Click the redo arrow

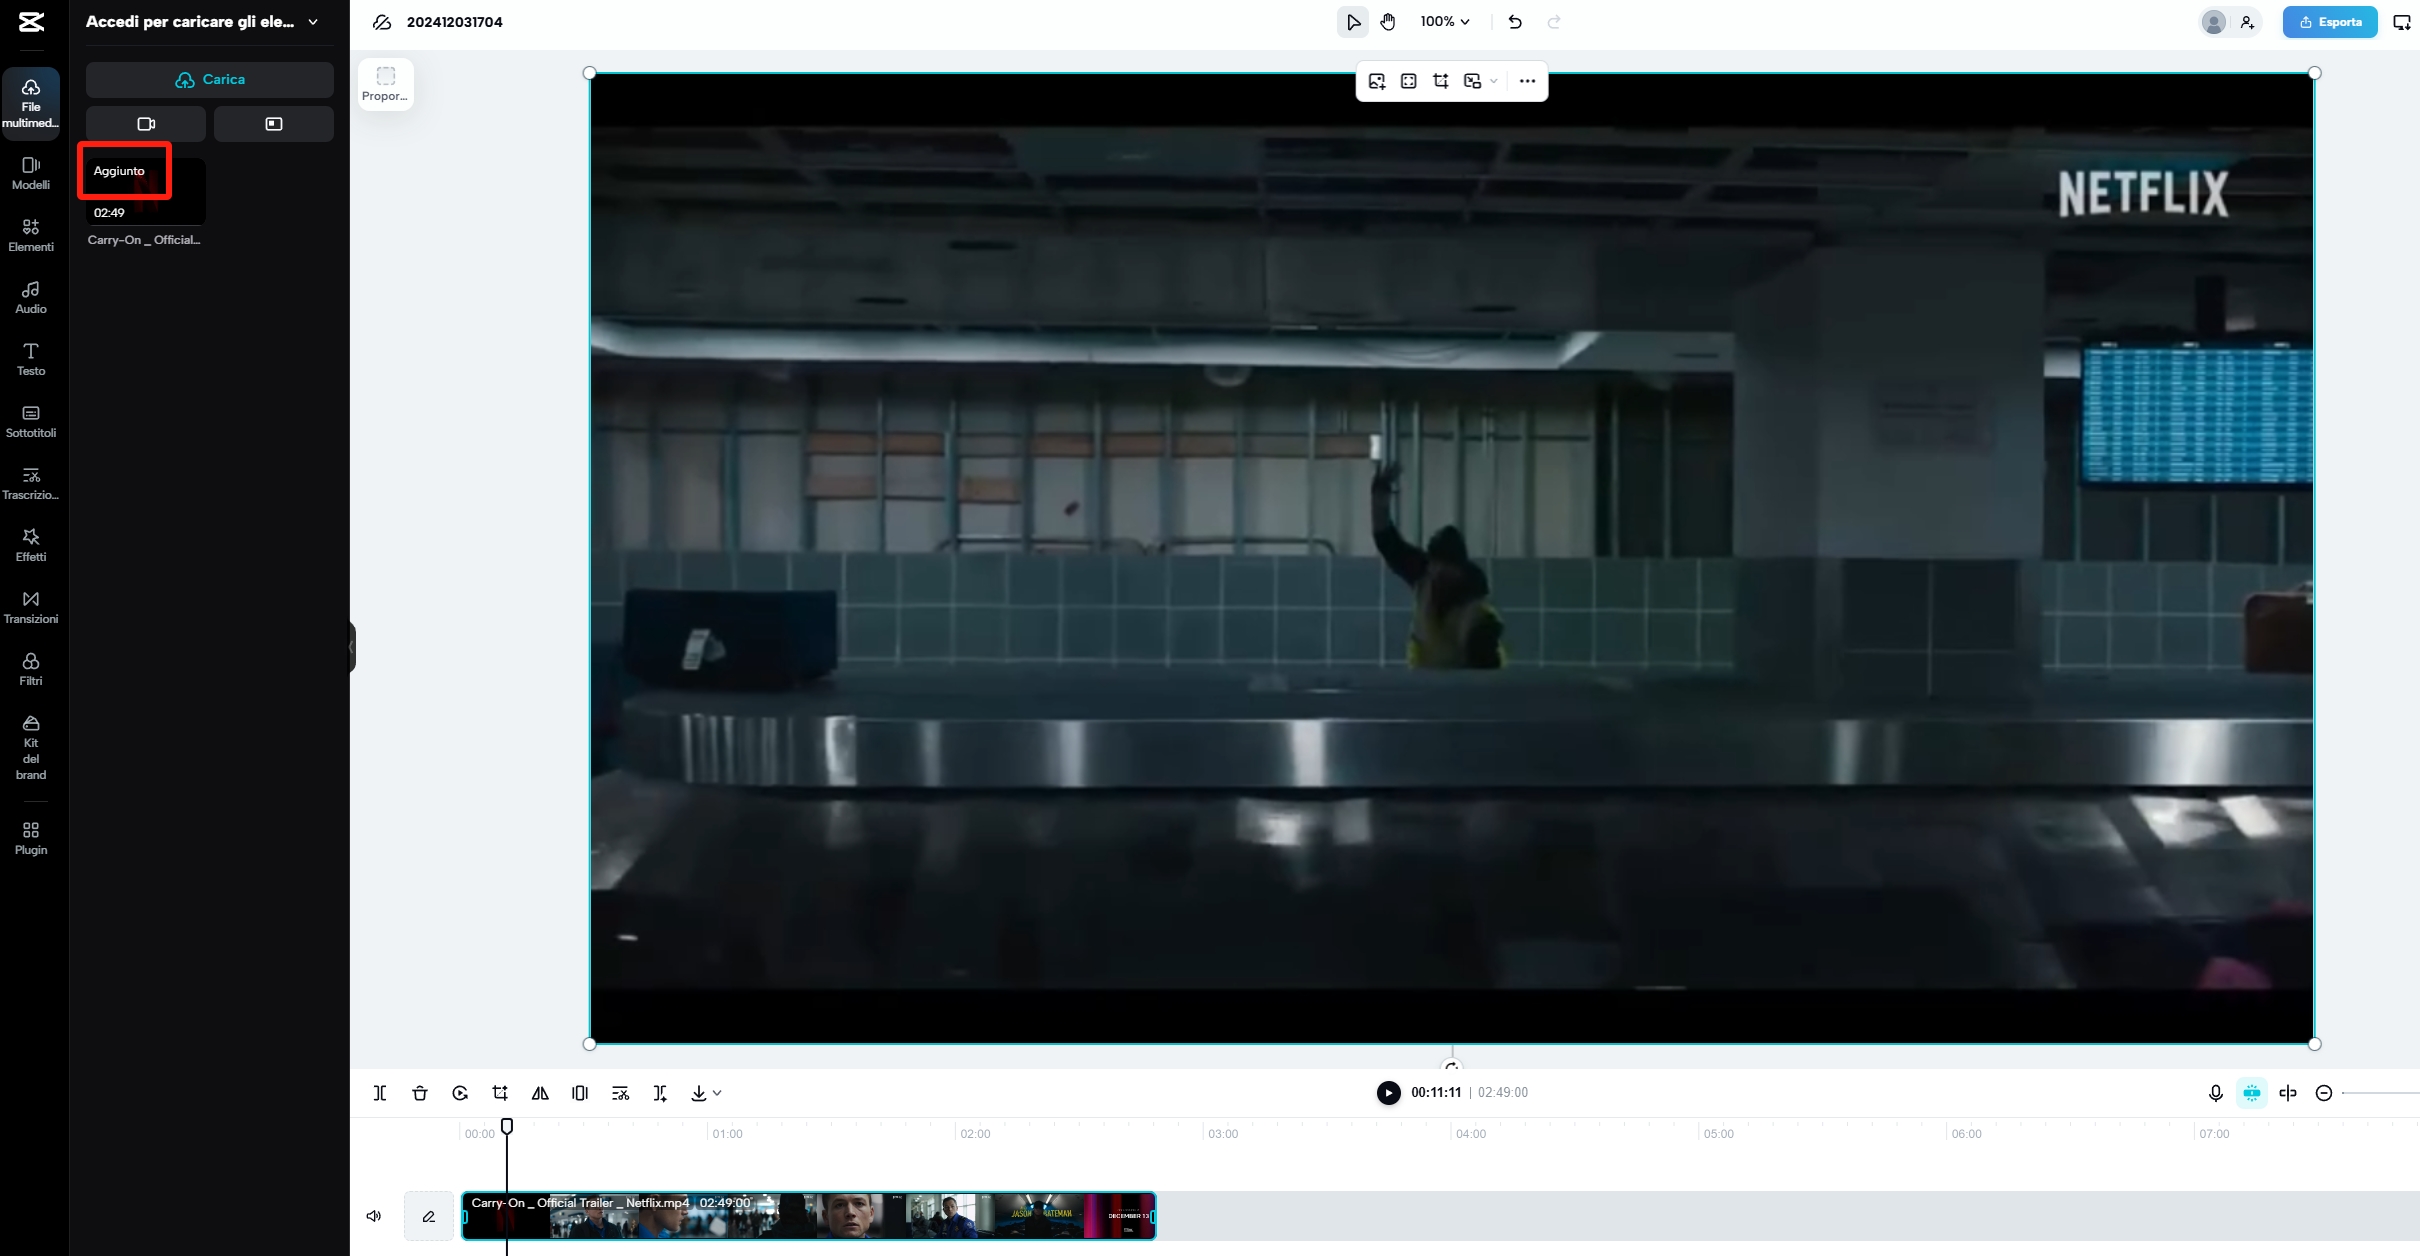point(1554,22)
